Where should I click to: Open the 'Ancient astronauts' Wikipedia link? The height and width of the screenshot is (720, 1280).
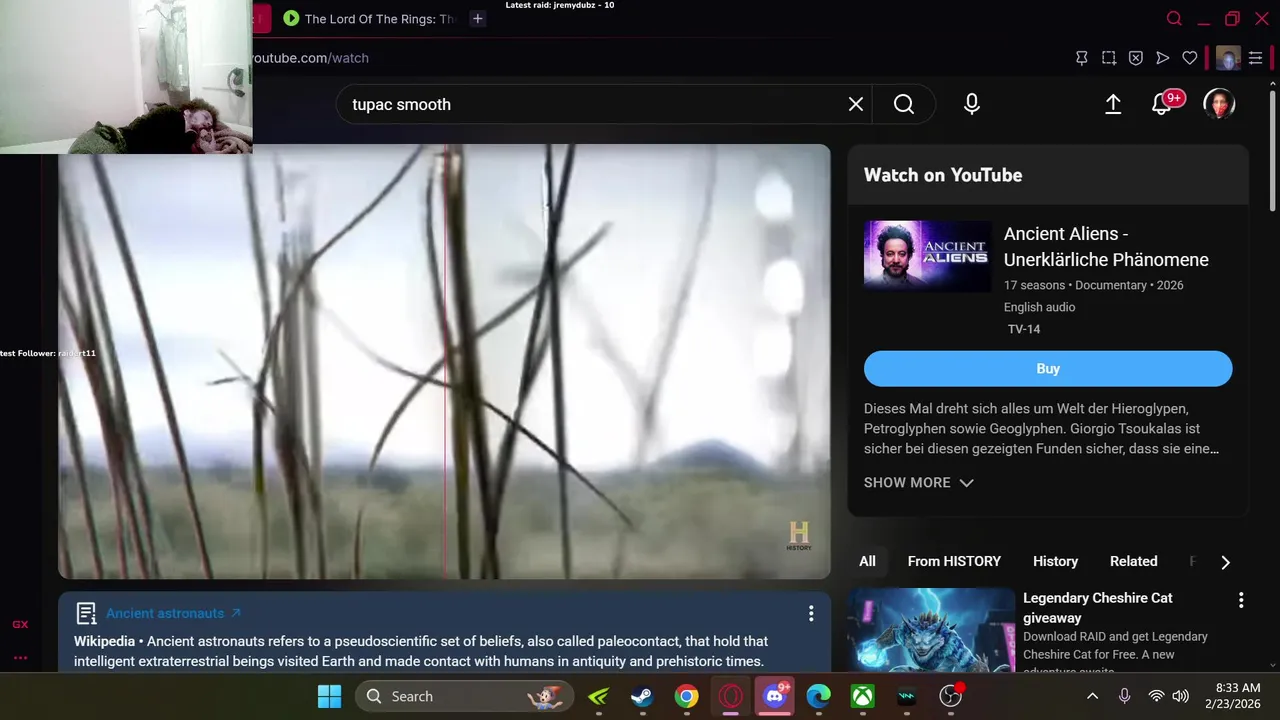(174, 613)
